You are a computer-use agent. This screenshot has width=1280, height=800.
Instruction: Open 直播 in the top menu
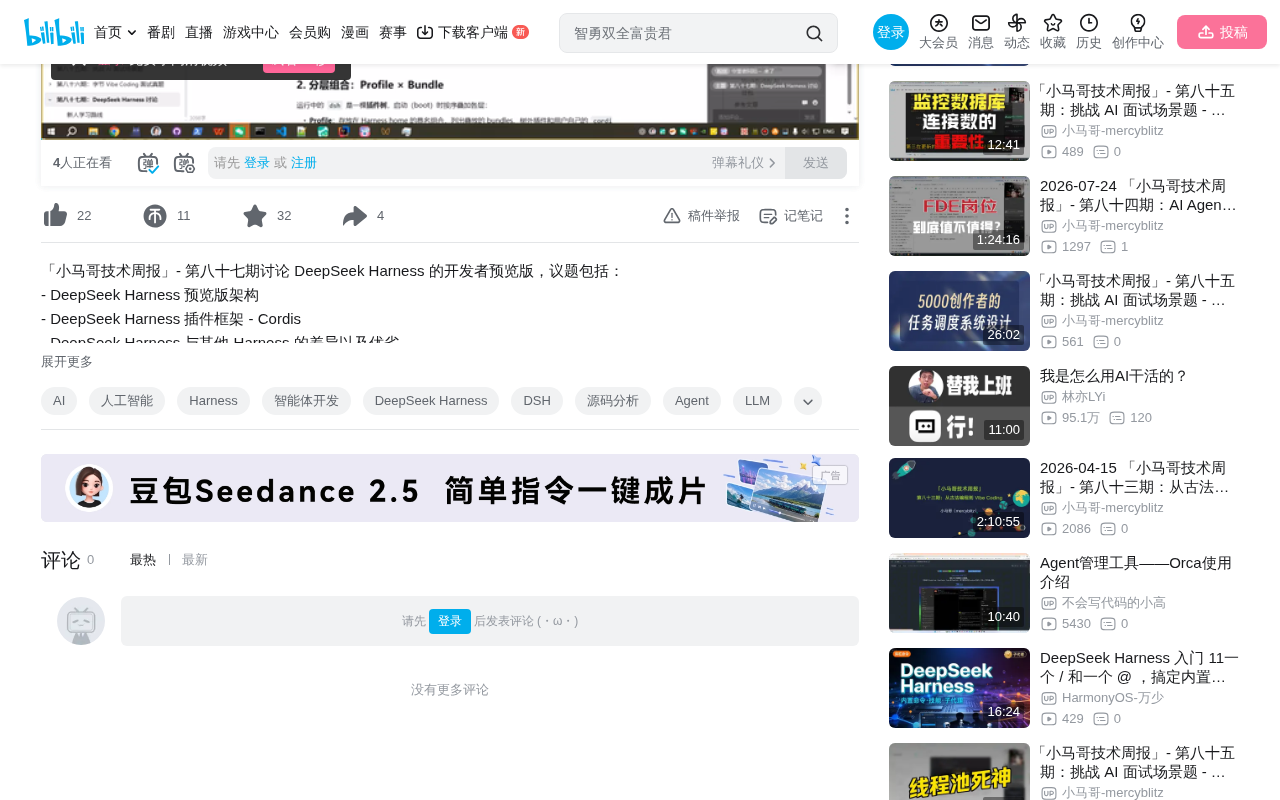(x=199, y=32)
